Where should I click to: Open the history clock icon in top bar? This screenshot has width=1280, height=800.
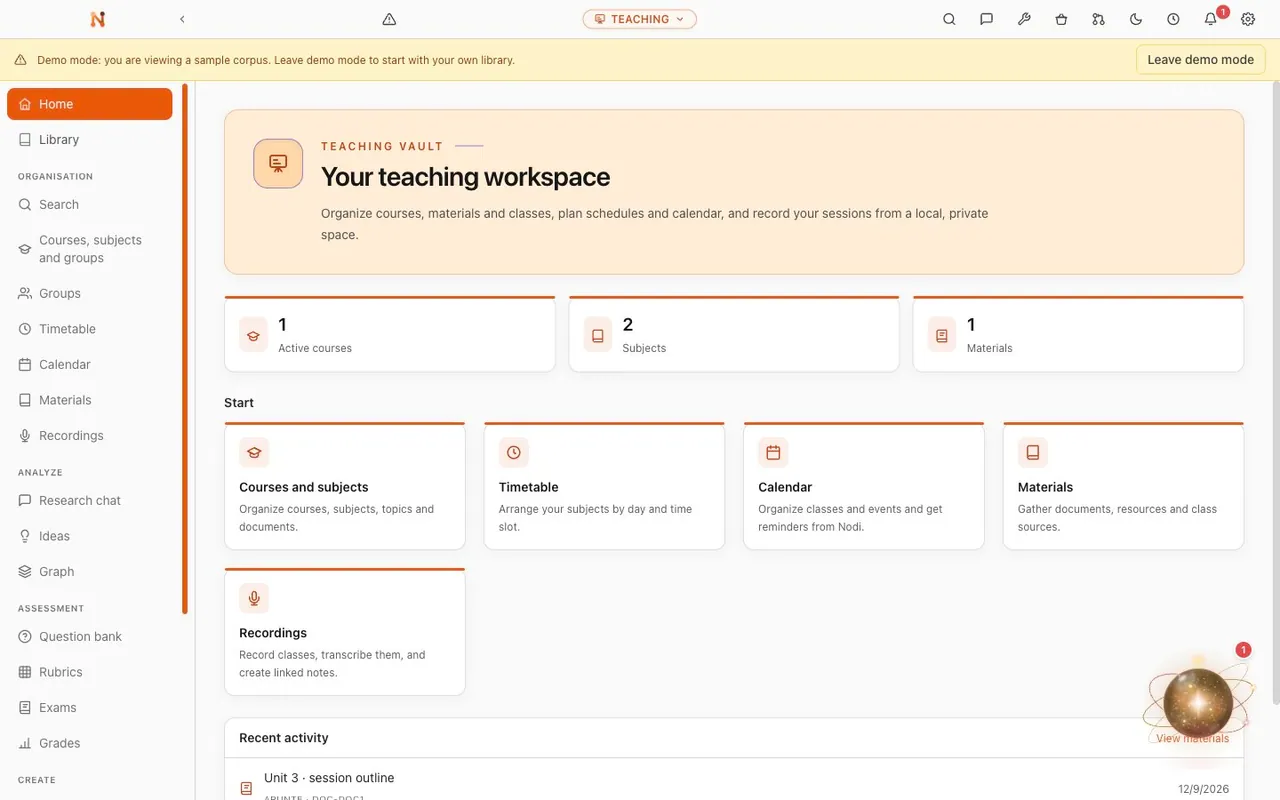[1173, 19]
